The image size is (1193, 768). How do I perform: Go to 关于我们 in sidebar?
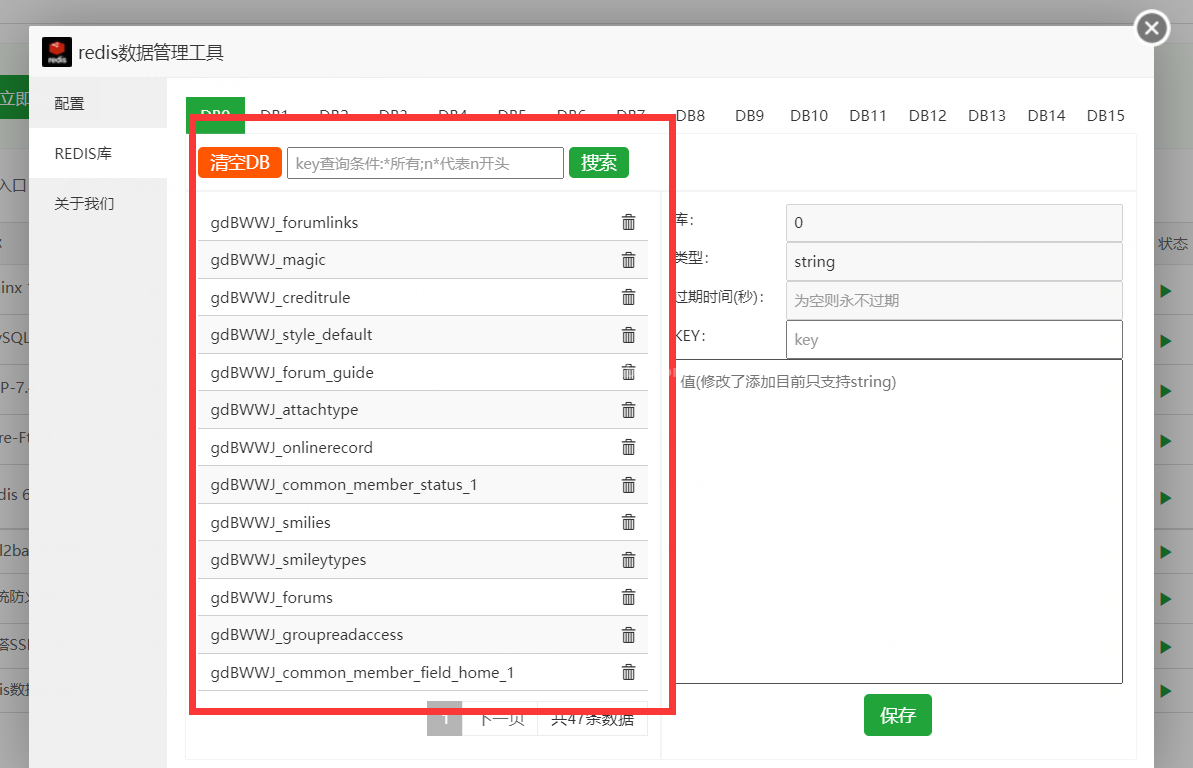[x=84, y=204]
